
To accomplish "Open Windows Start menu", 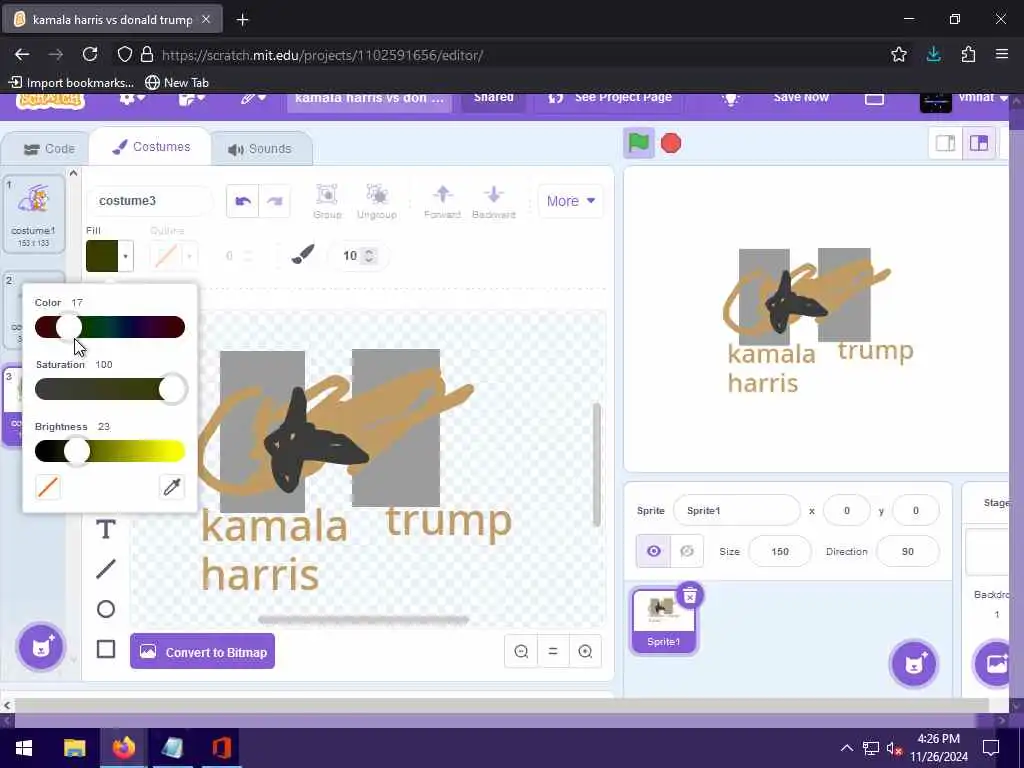I will coord(24,748).
